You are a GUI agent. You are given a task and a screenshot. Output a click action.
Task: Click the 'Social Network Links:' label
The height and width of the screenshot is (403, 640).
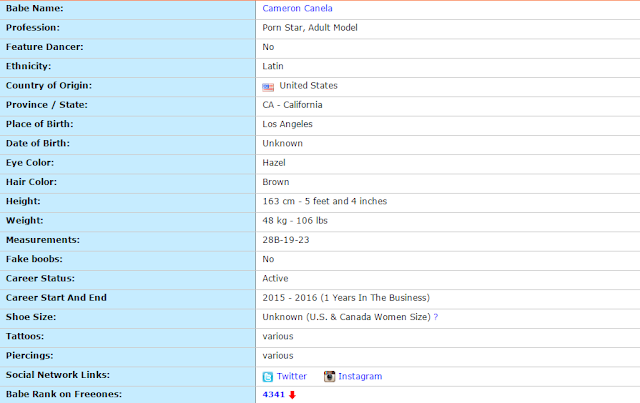(x=58, y=375)
